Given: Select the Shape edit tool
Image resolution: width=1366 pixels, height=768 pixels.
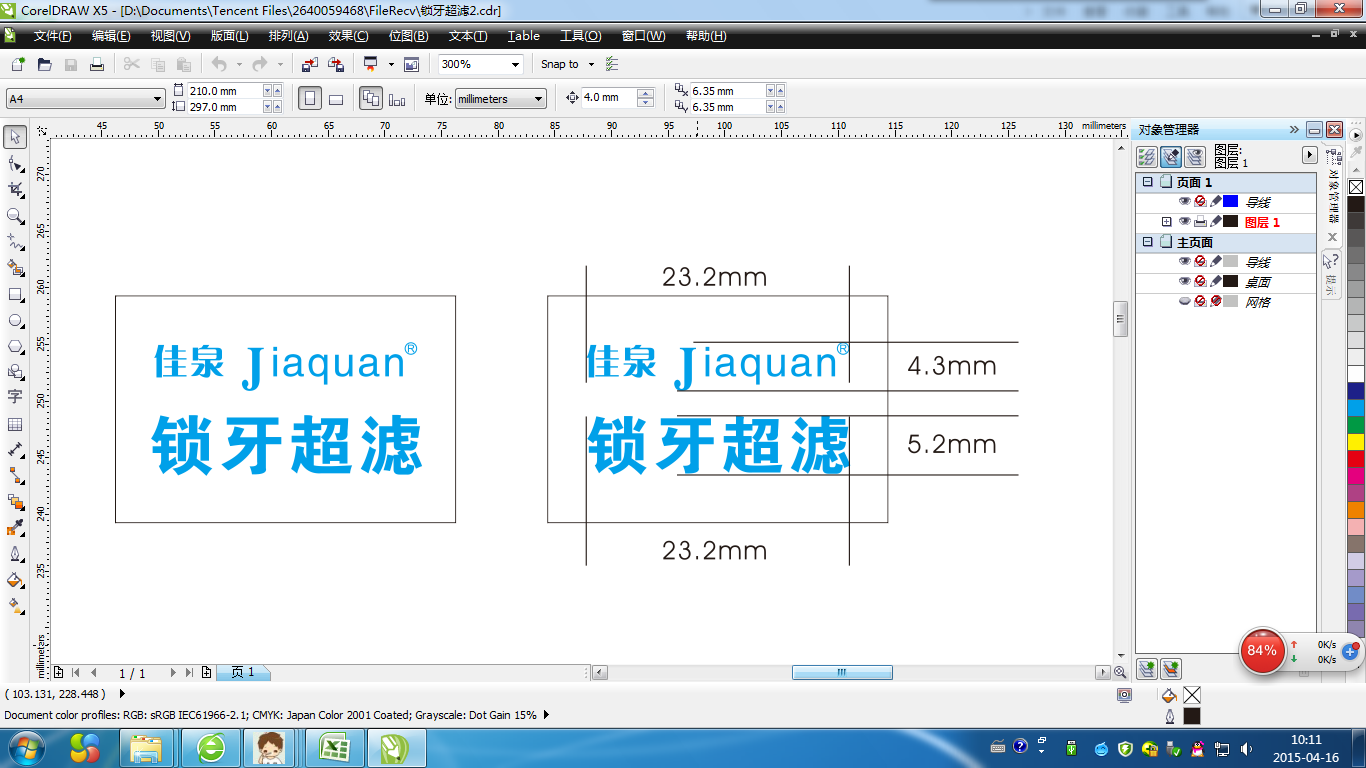Looking at the screenshot, I should click(15, 163).
